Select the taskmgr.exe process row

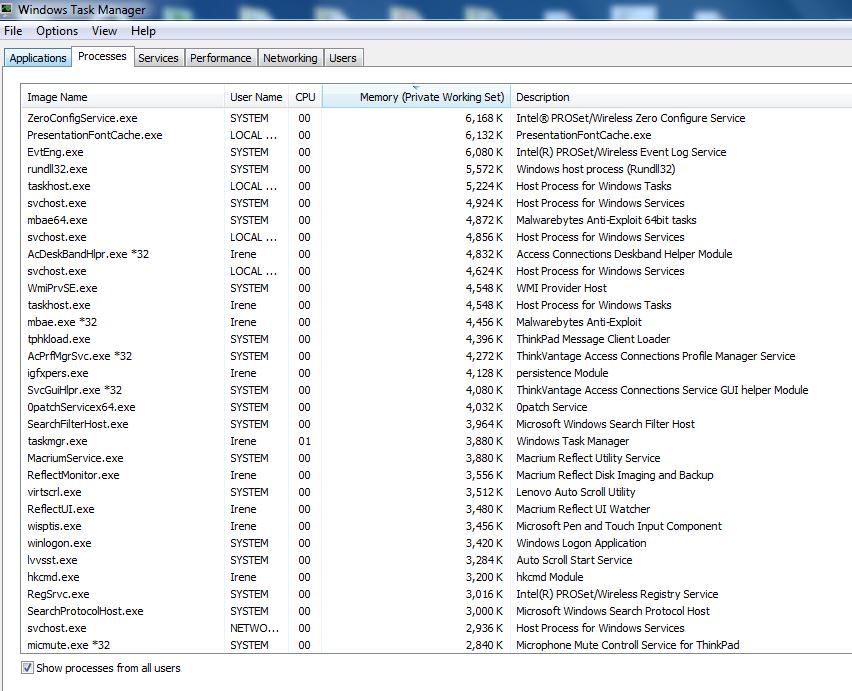(57, 441)
